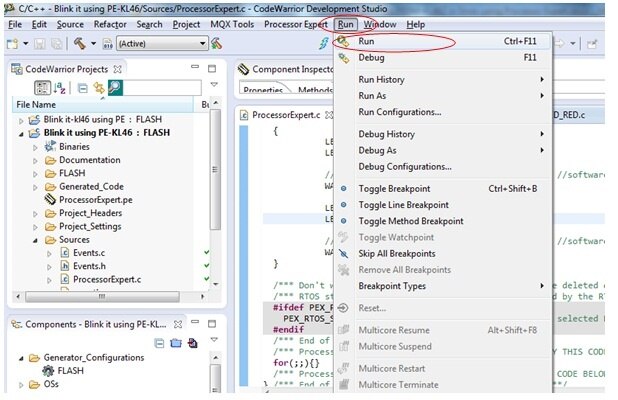618x400 pixels.
Task: Click the New toolbar icon
Action: [13, 43]
